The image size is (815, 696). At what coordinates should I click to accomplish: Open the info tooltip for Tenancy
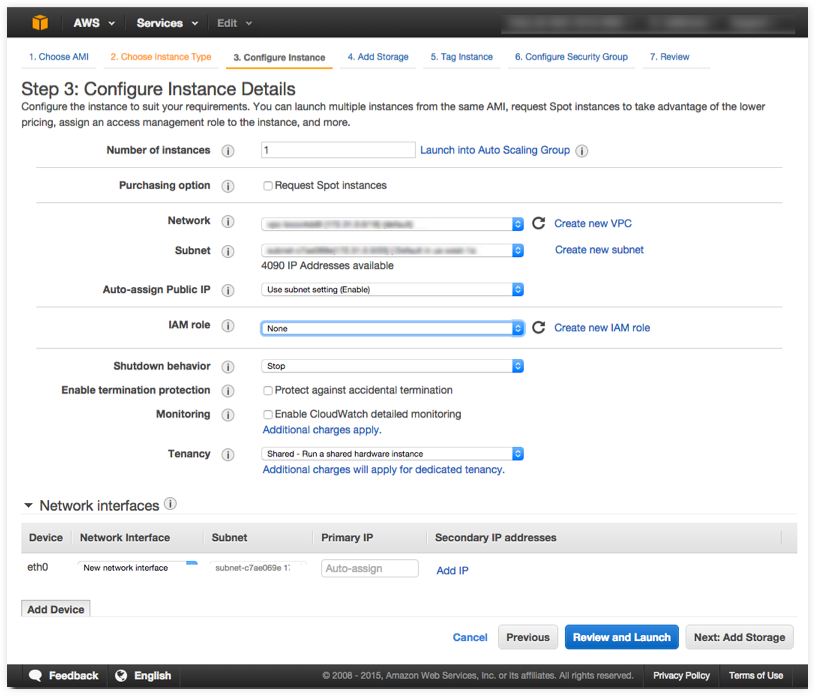pos(227,454)
